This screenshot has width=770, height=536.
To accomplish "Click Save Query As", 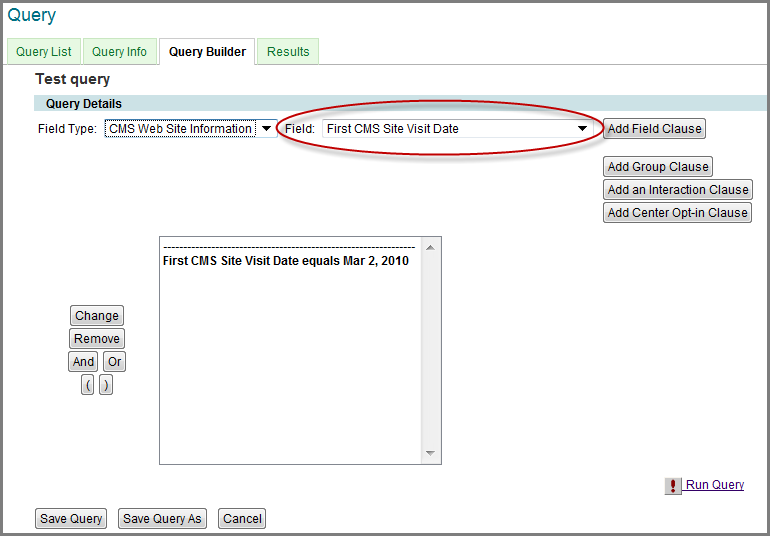I will click(162, 519).
